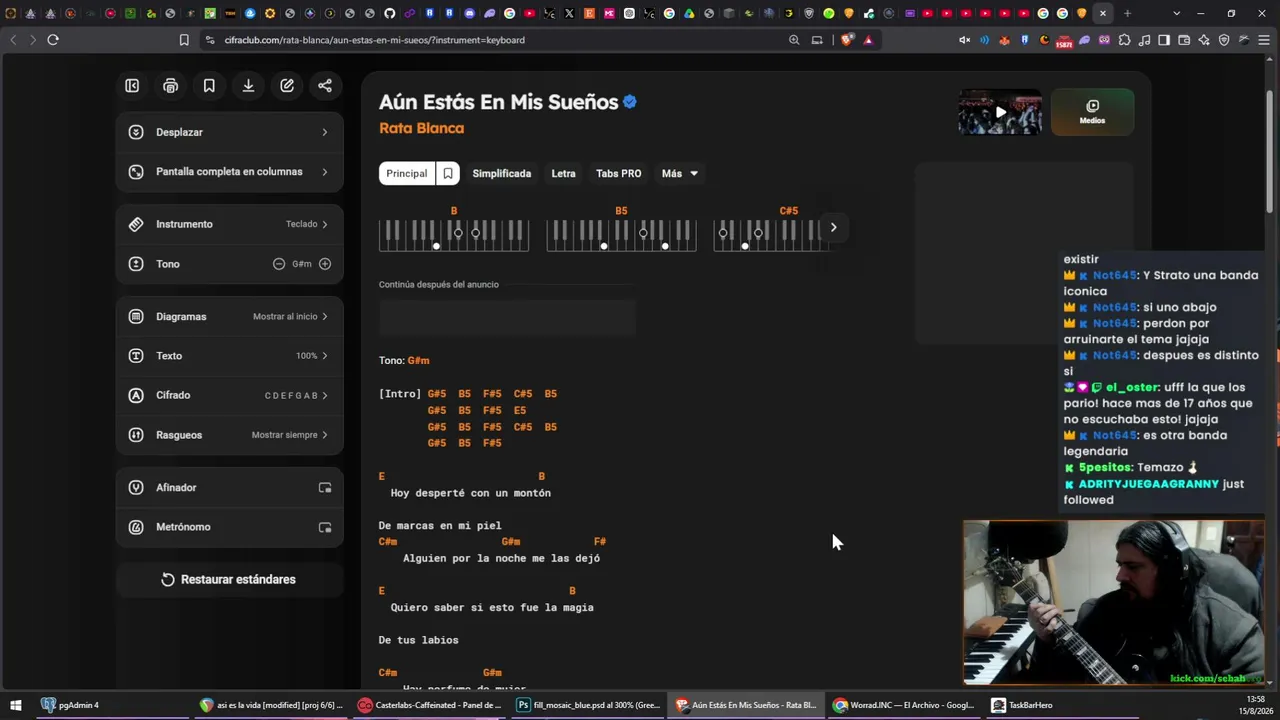Screen dimensions: 1280x720
Task: Go back with browser back arrow
Action: point(13,40)
